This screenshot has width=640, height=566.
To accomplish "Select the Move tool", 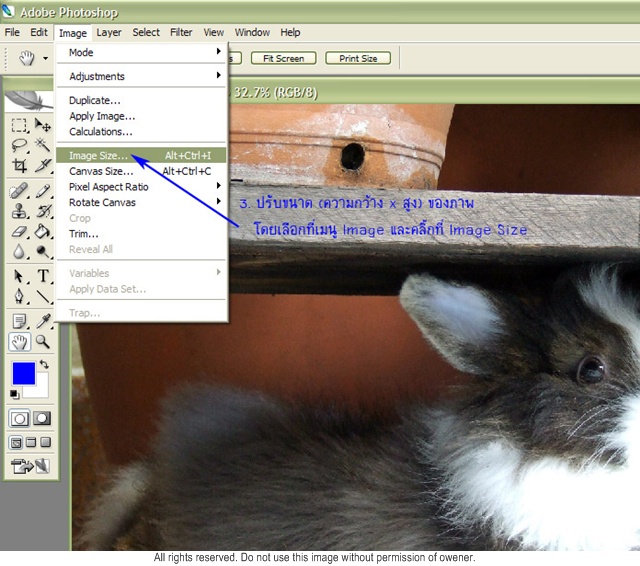I will click(42, 125).
